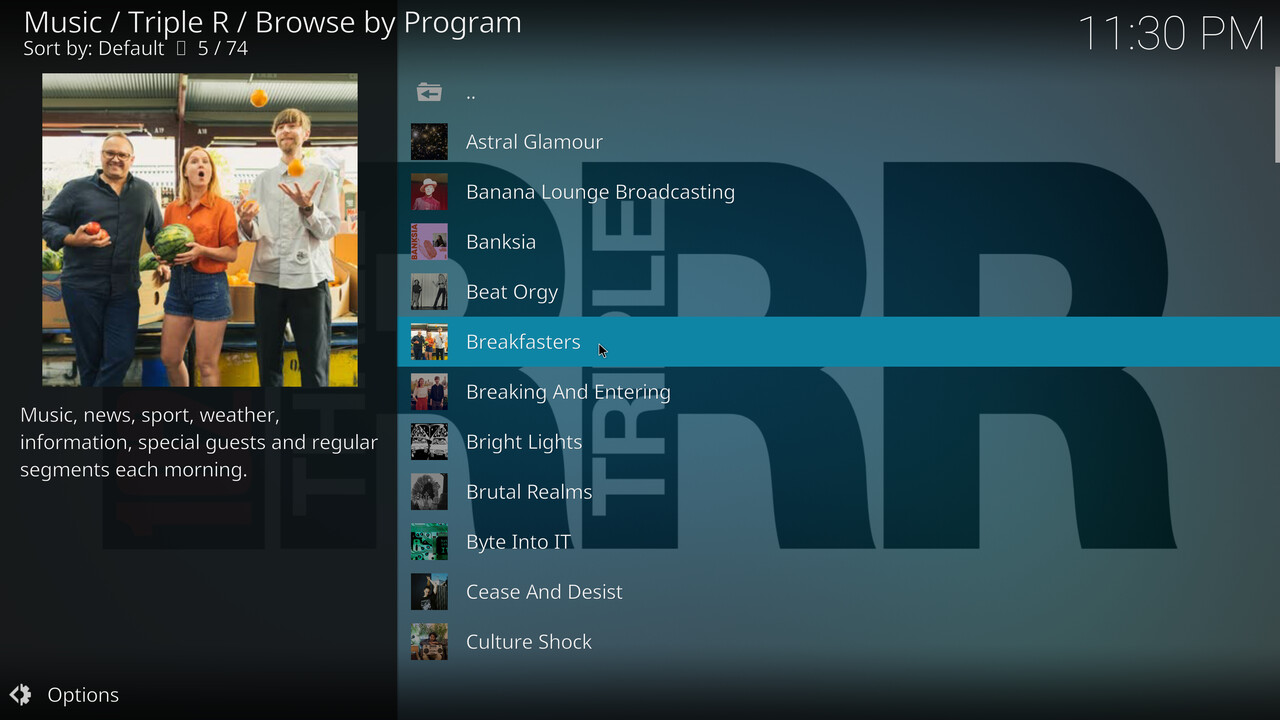Click the Sort by: Default label
The height and width of the screenshot is (720, 1280).
pyautogui.click(x=94, y=48)
